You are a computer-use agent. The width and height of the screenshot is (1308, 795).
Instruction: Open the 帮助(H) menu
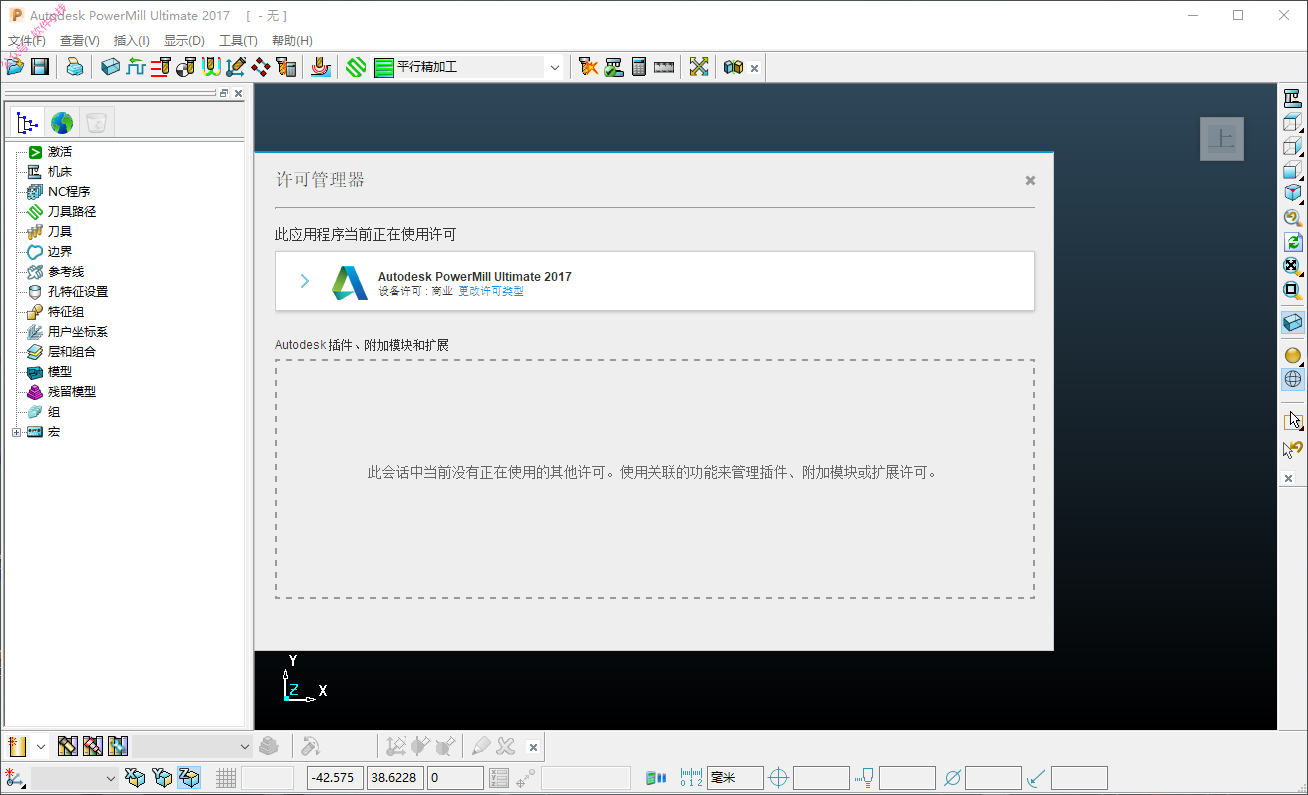(292, 41)
